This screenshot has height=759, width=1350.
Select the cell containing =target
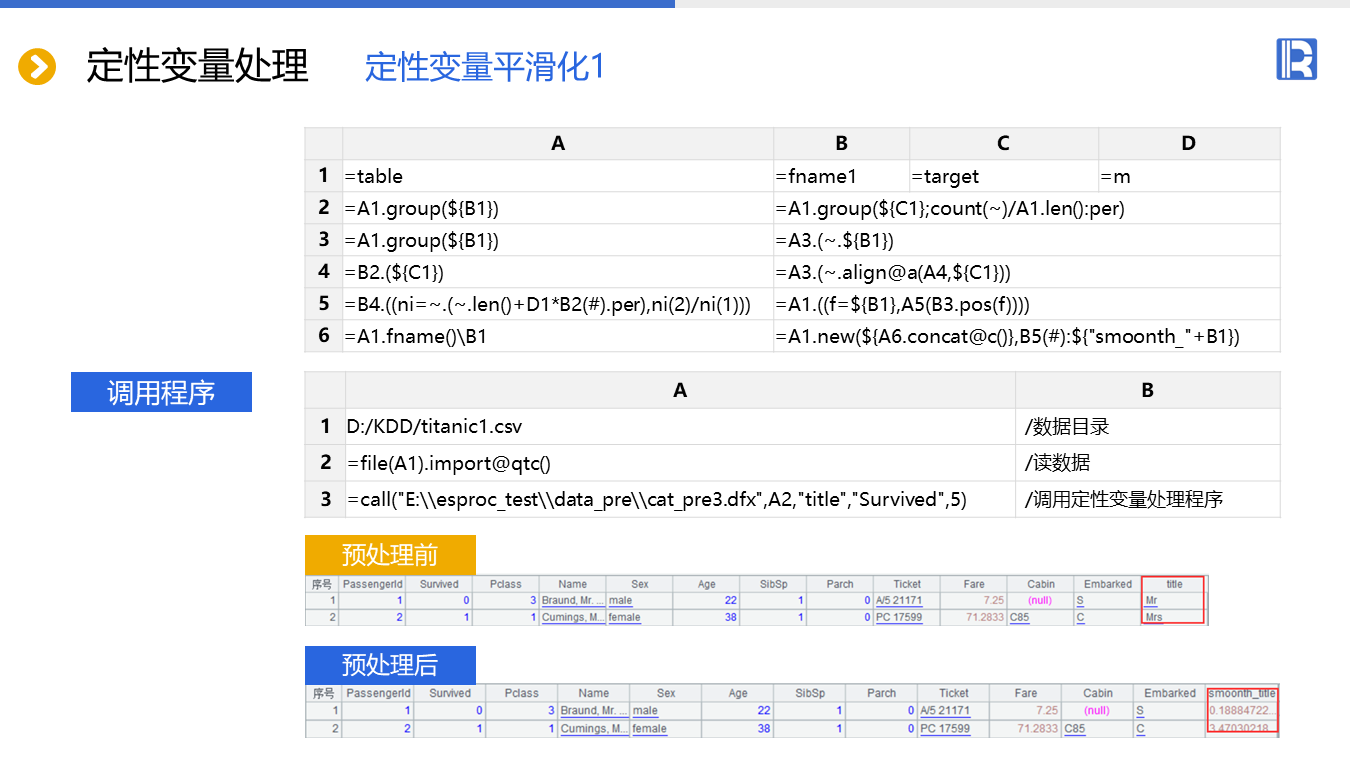click(x=1003, y=176)
